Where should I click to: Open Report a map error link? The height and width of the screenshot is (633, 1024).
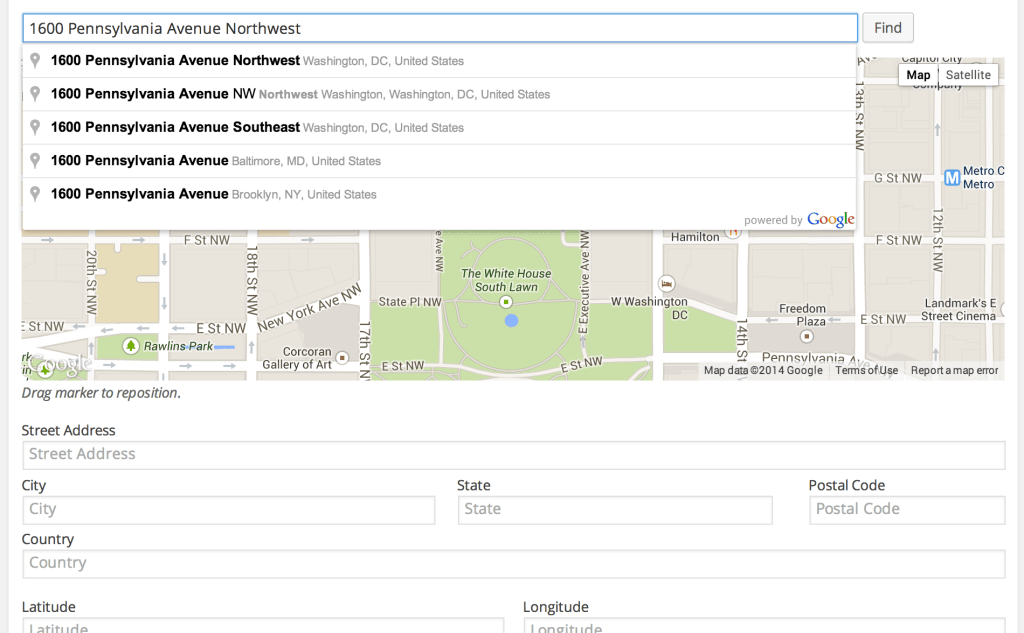(x=954, y=370)
